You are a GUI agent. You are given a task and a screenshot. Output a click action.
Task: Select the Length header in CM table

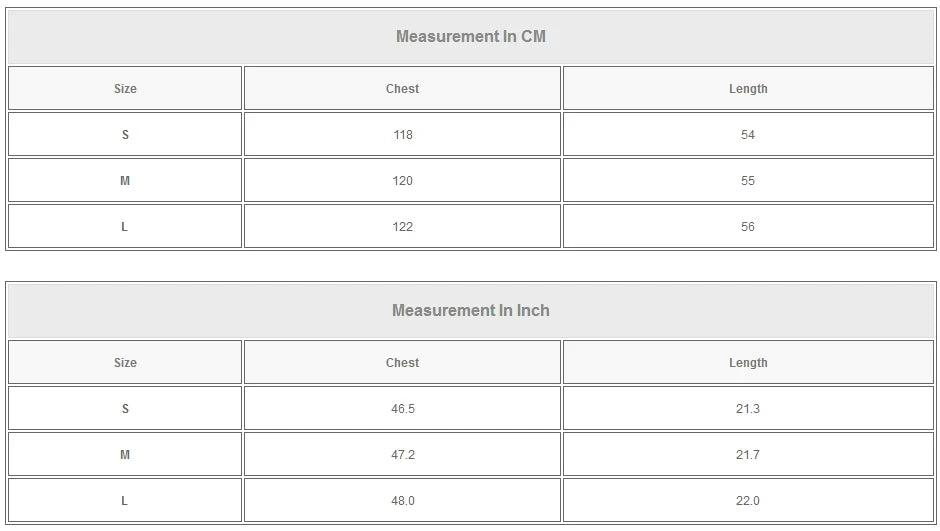748,89
